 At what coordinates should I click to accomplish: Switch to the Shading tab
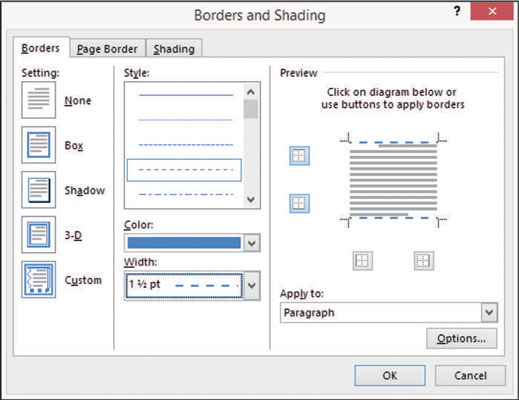[174, 49]
